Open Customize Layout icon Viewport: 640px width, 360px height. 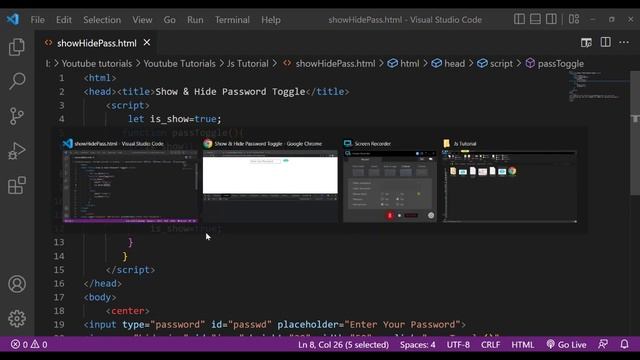click(574, 19)
